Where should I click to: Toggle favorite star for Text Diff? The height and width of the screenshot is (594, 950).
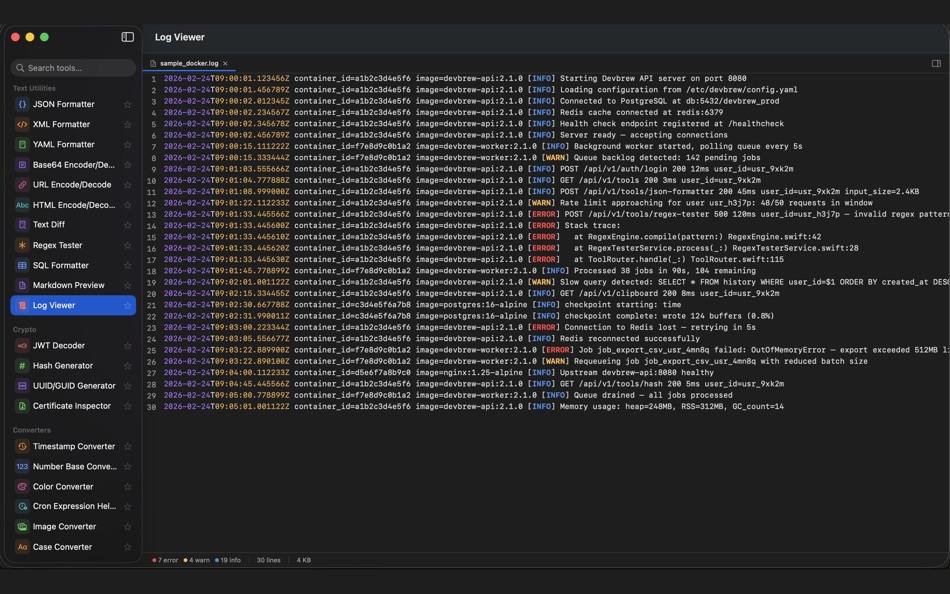[x=127, y=225]
